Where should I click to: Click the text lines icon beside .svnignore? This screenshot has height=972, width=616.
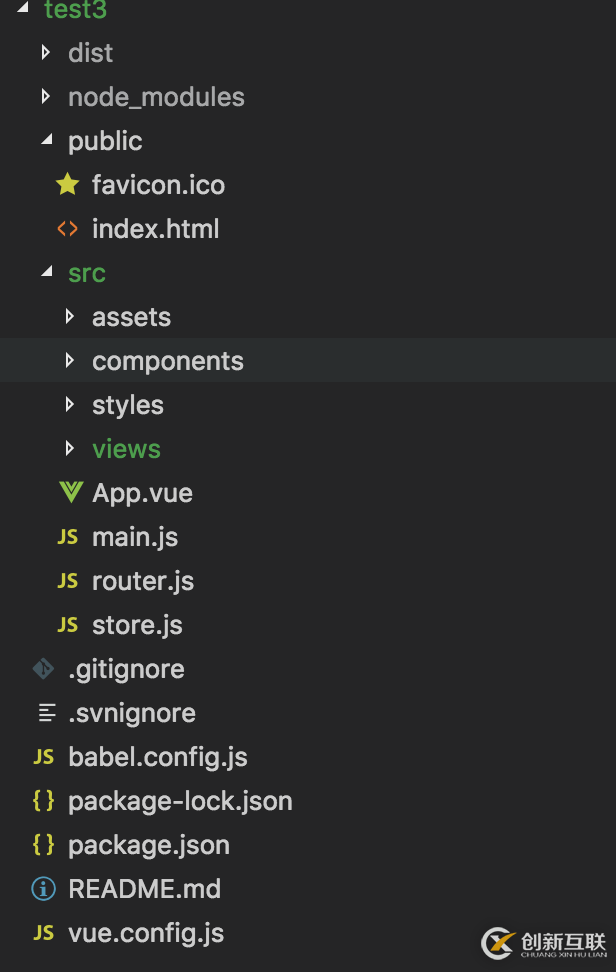tap(45, 713)
